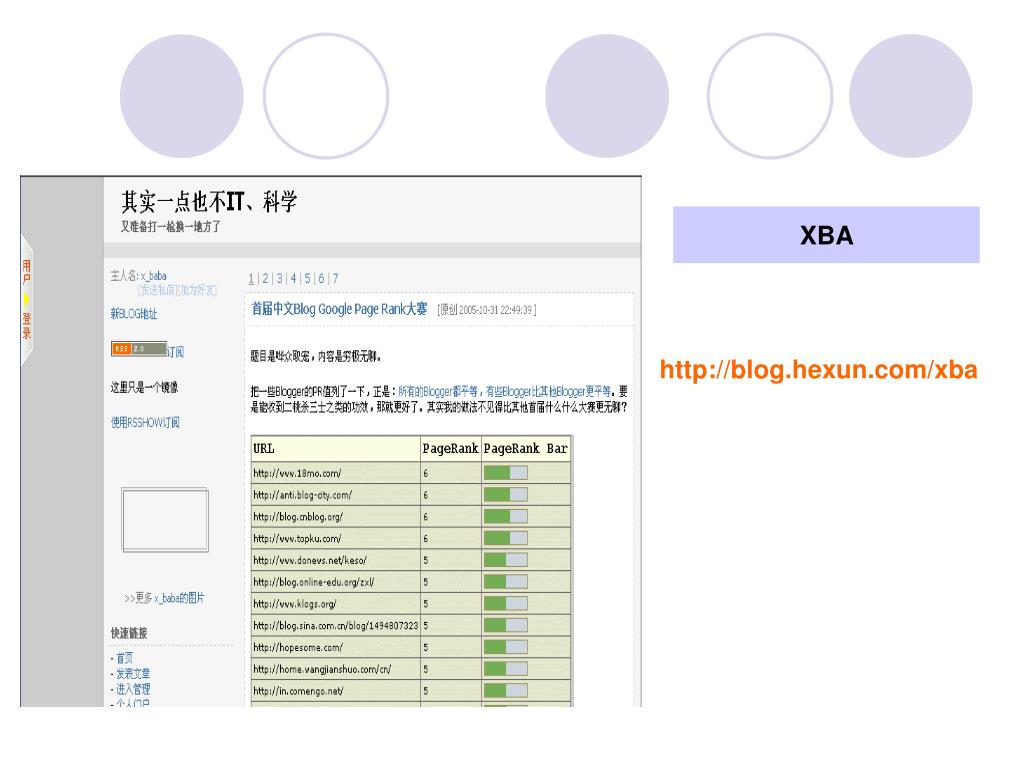This screenshot has height=768, width=1024.
Task: Click the 这里只是一个镜像 sidebar text
Action: click(x=144, y=387)
